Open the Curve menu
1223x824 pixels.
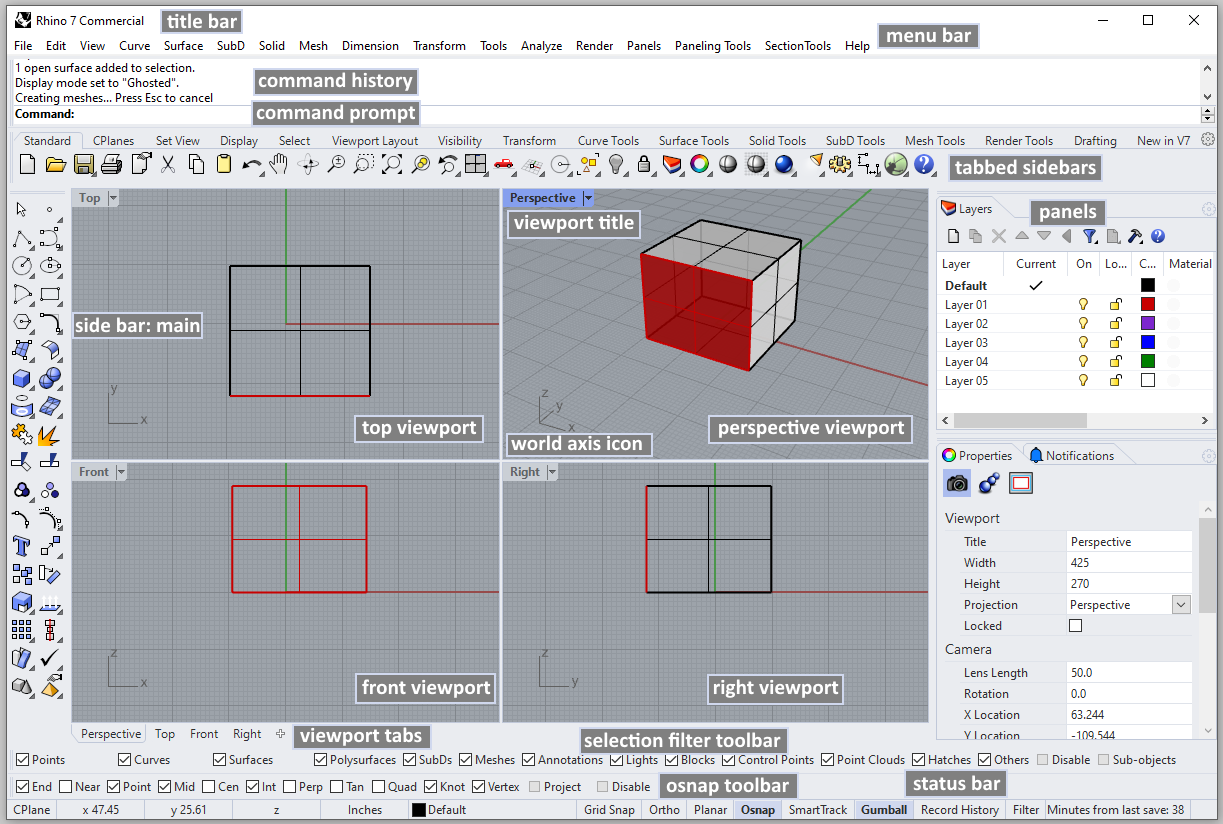coord(135,46)
